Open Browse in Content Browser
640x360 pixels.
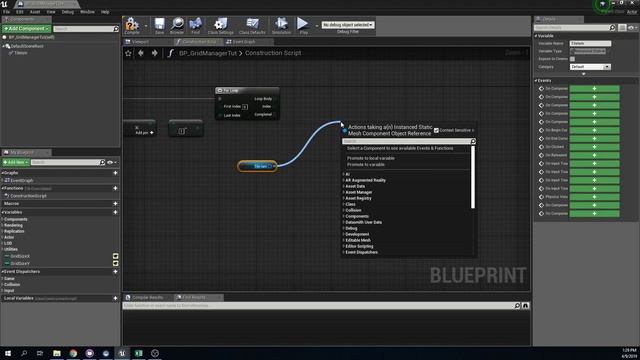tap(177, 25)
